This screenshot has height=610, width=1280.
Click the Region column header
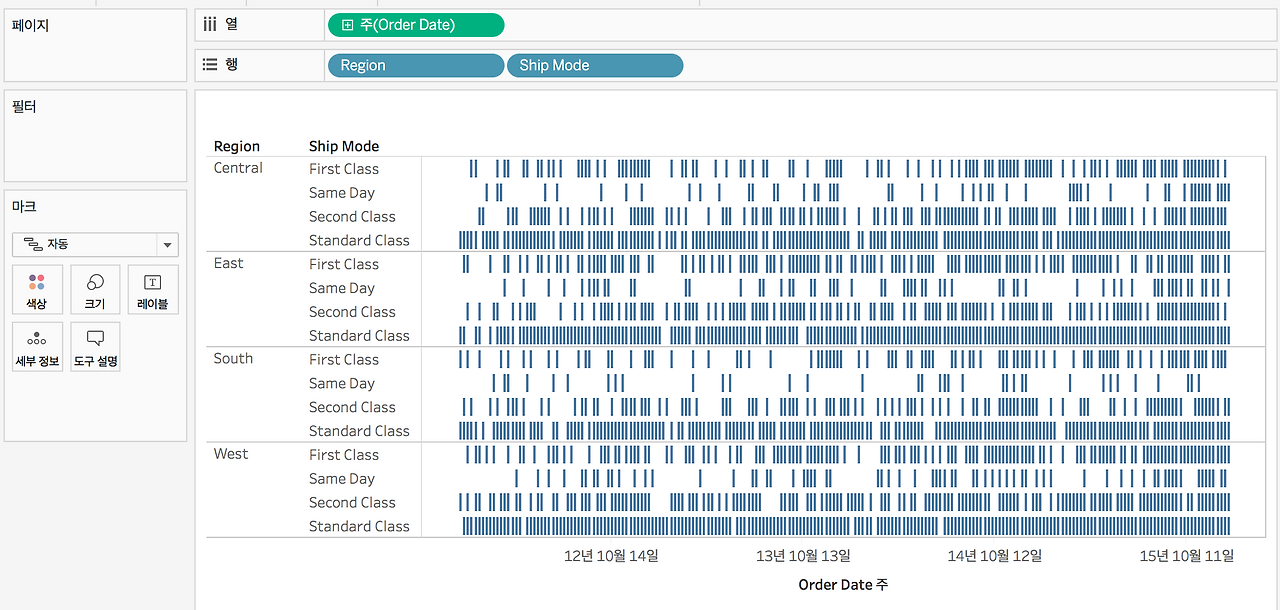[x=237, y=146]
